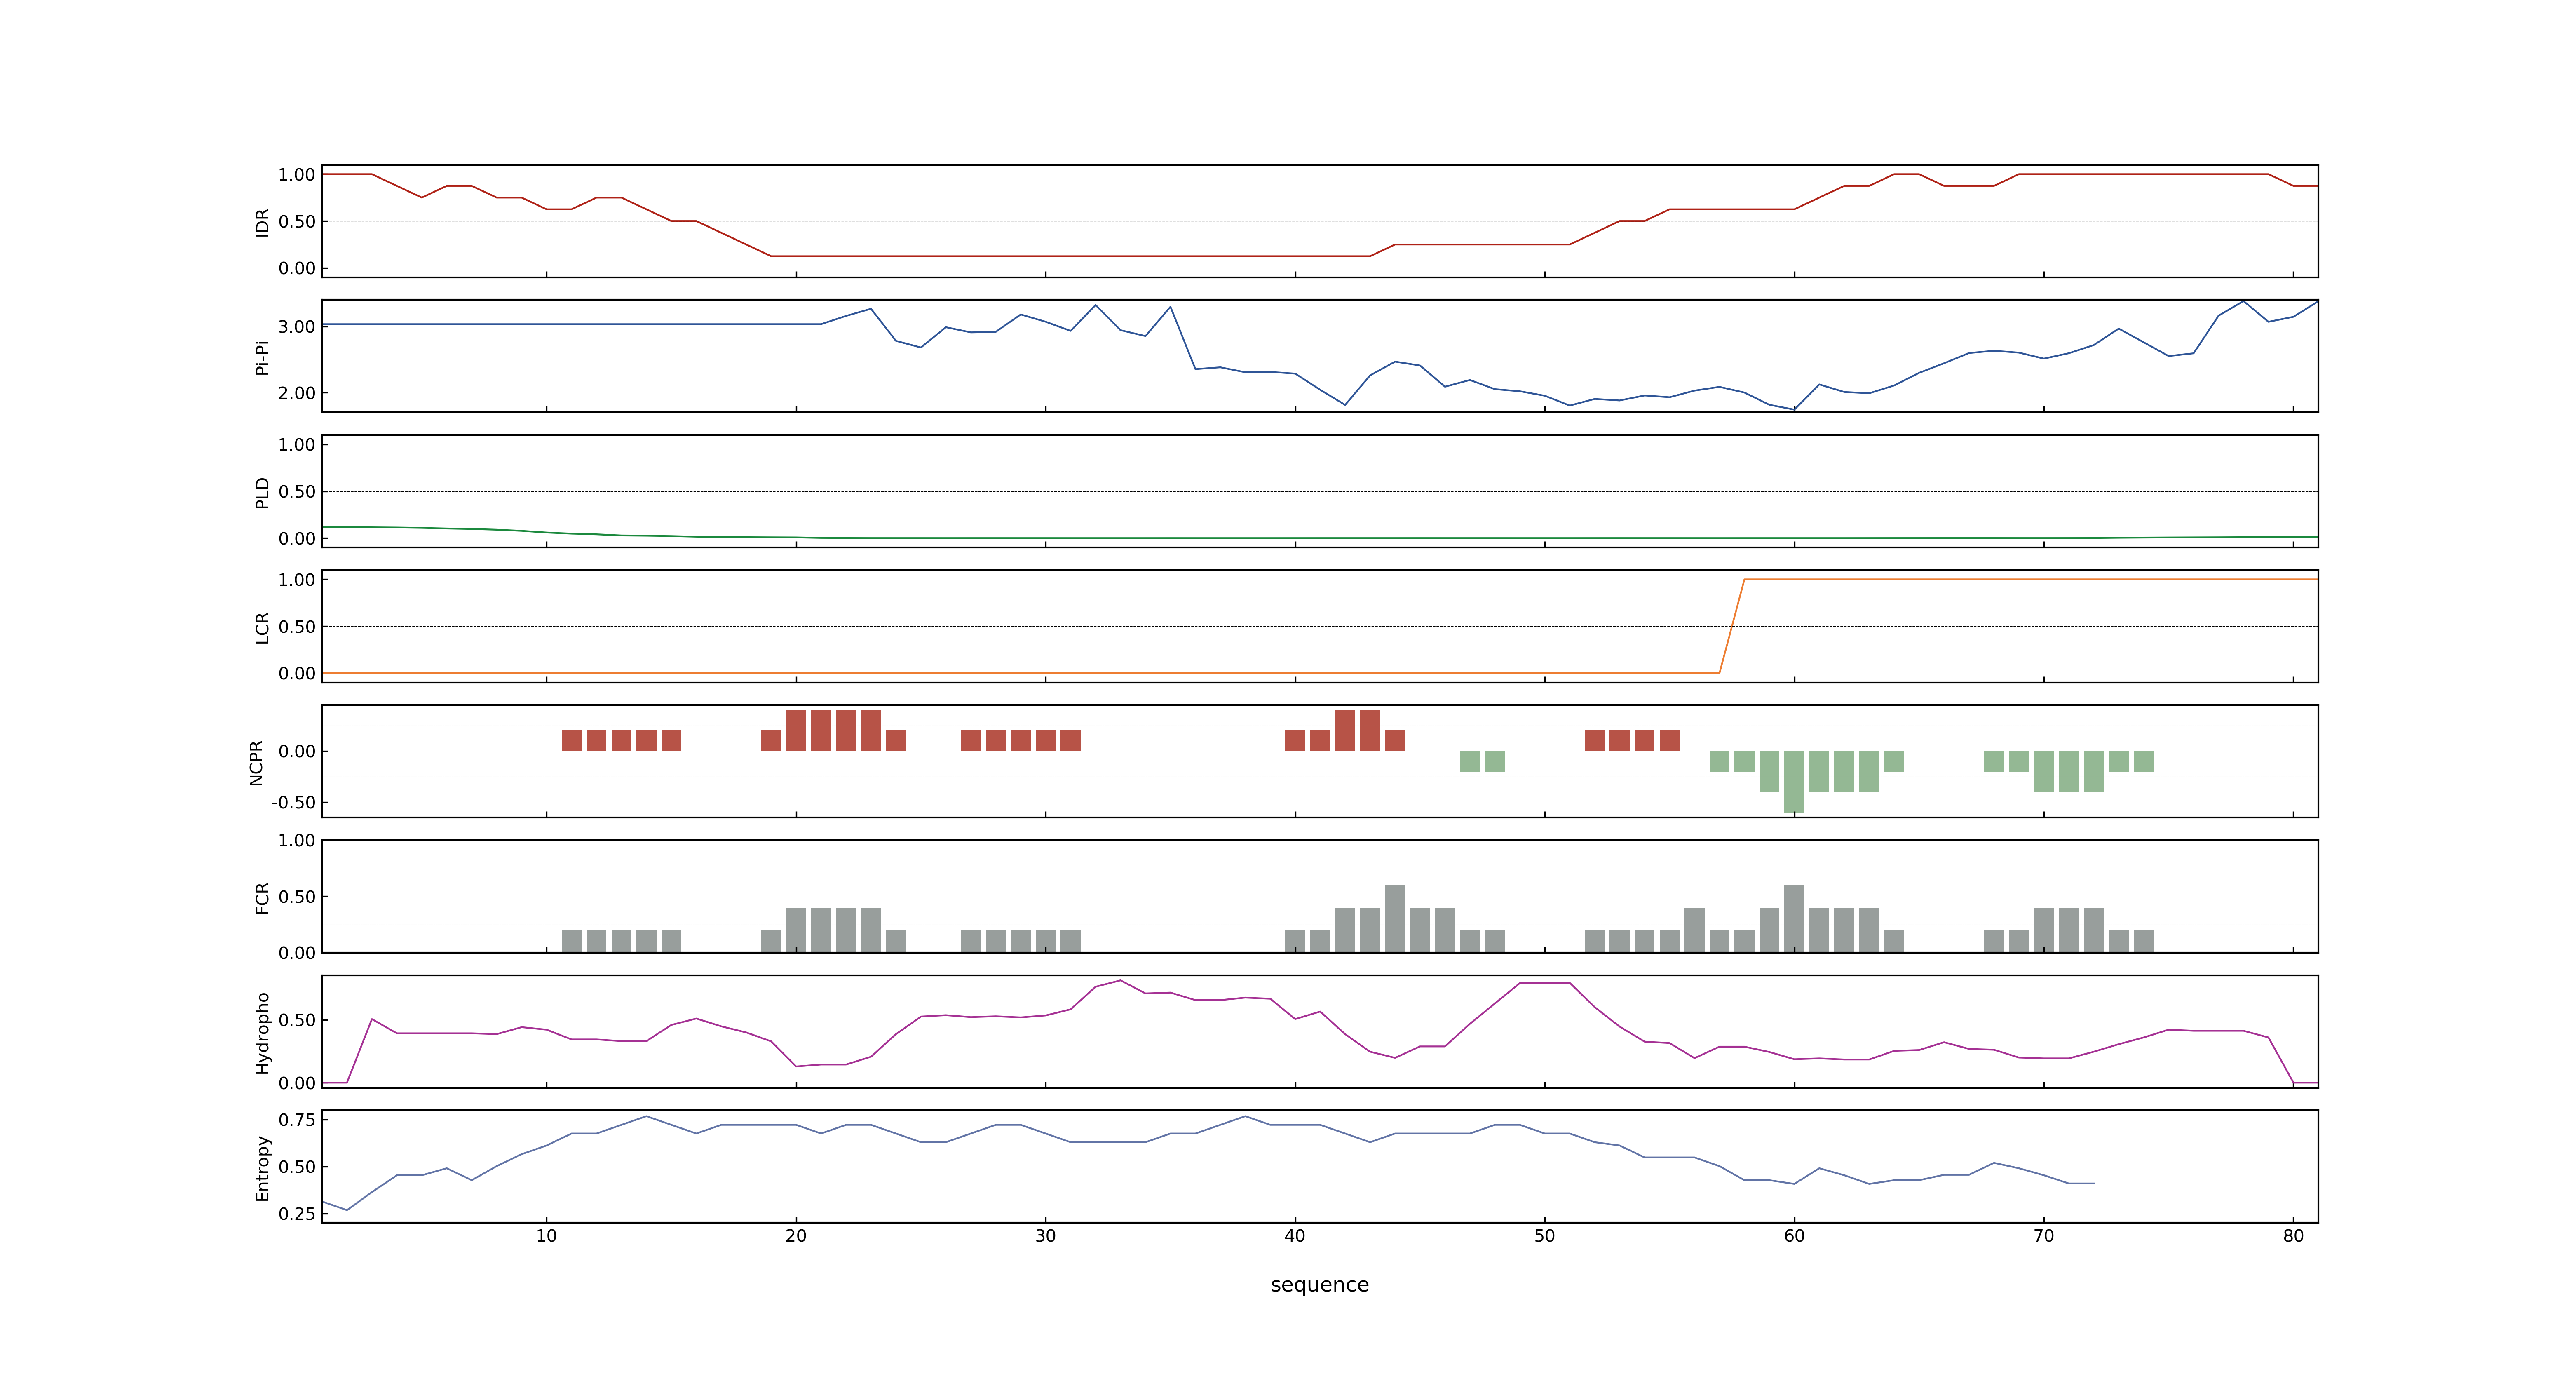Click the Entropy axis label
Viewport: 2576px width, 1374px height.
(262, 1167)
